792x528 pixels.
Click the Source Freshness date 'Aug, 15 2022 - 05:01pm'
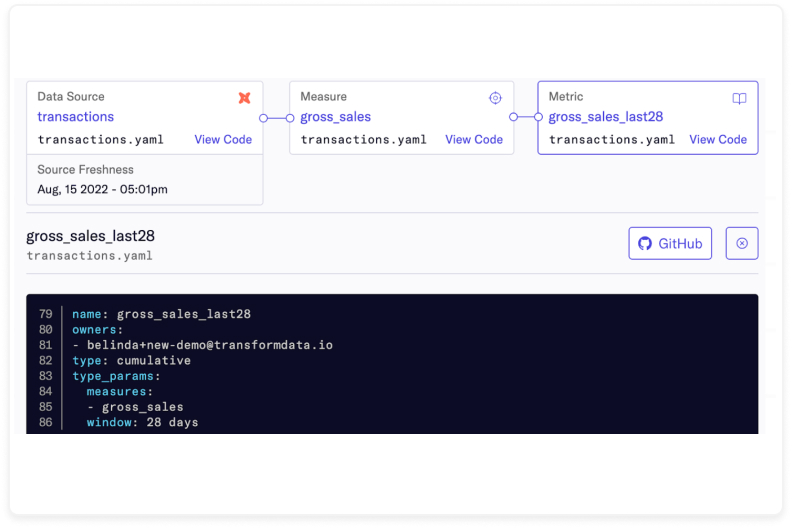click(x=103, y=189)
